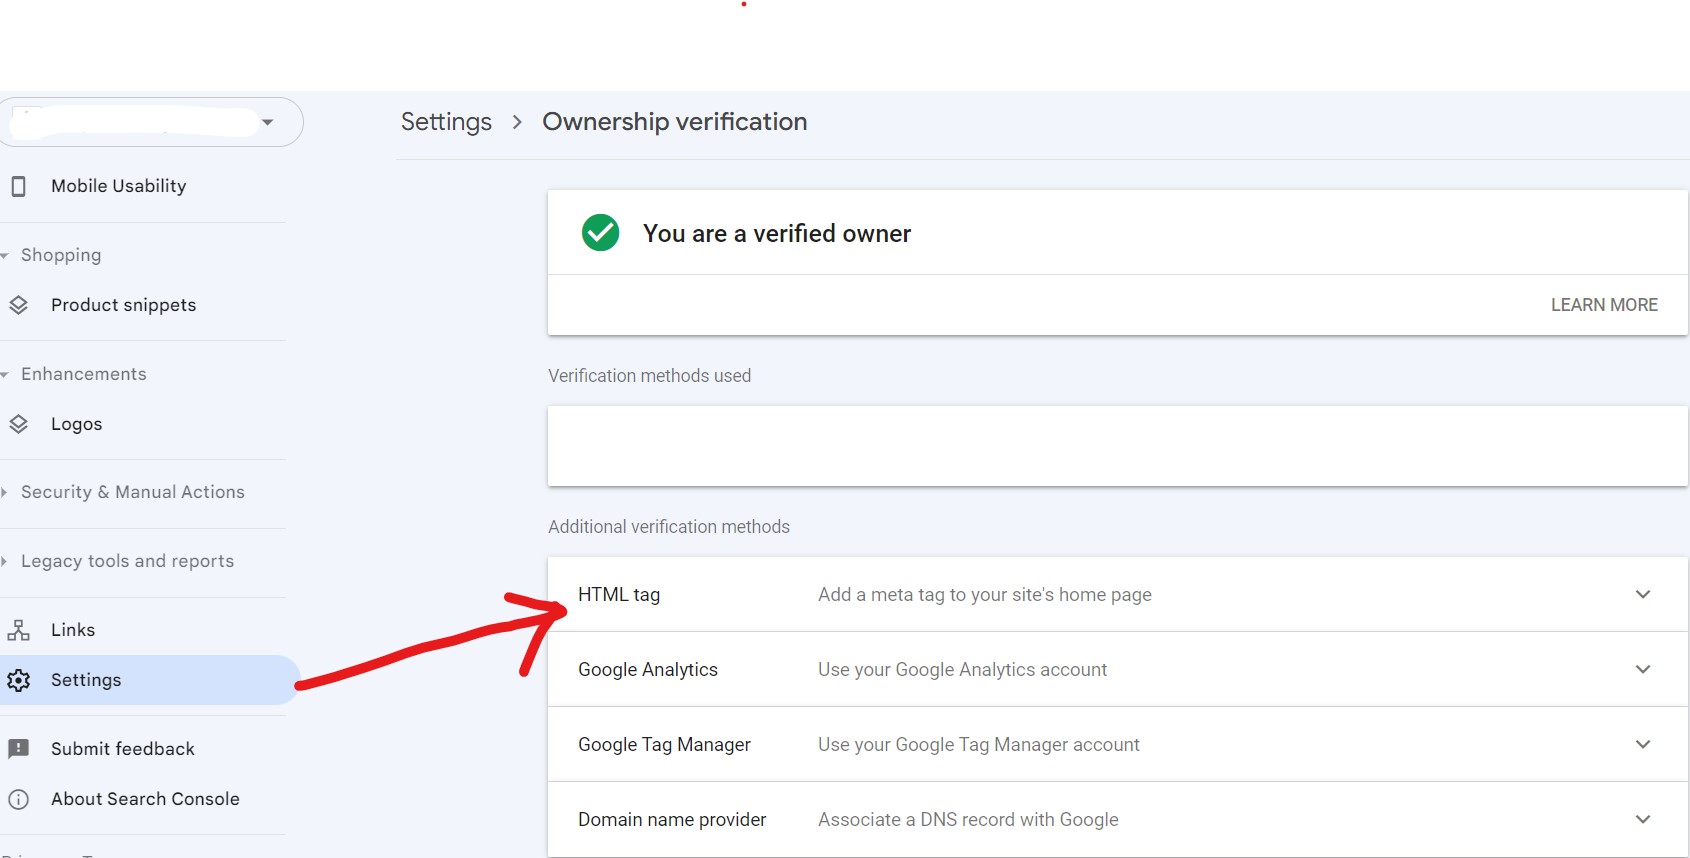Click the Submit feedback speech icon
The width and height of the screenshot is (1690, 858).
click(18, 749)
